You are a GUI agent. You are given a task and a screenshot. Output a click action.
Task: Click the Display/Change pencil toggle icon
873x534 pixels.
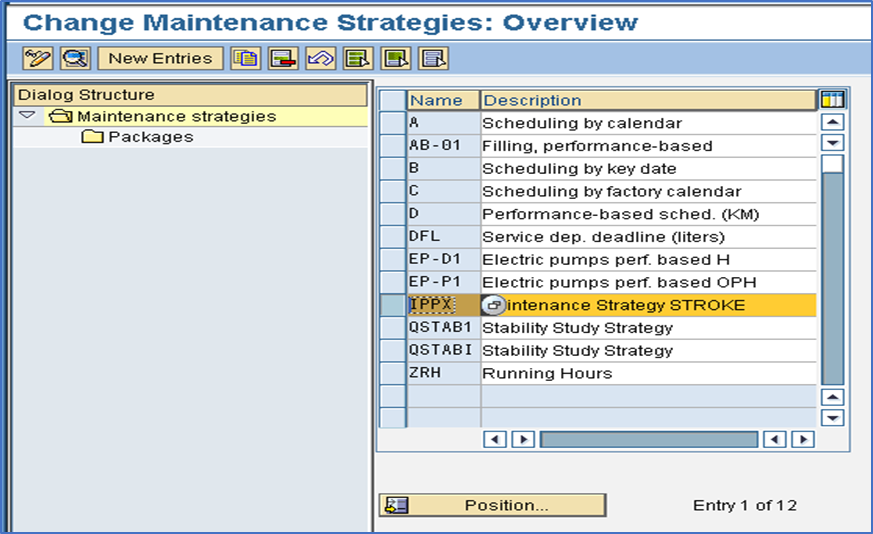pyautogui.click(x=38, y=58)
